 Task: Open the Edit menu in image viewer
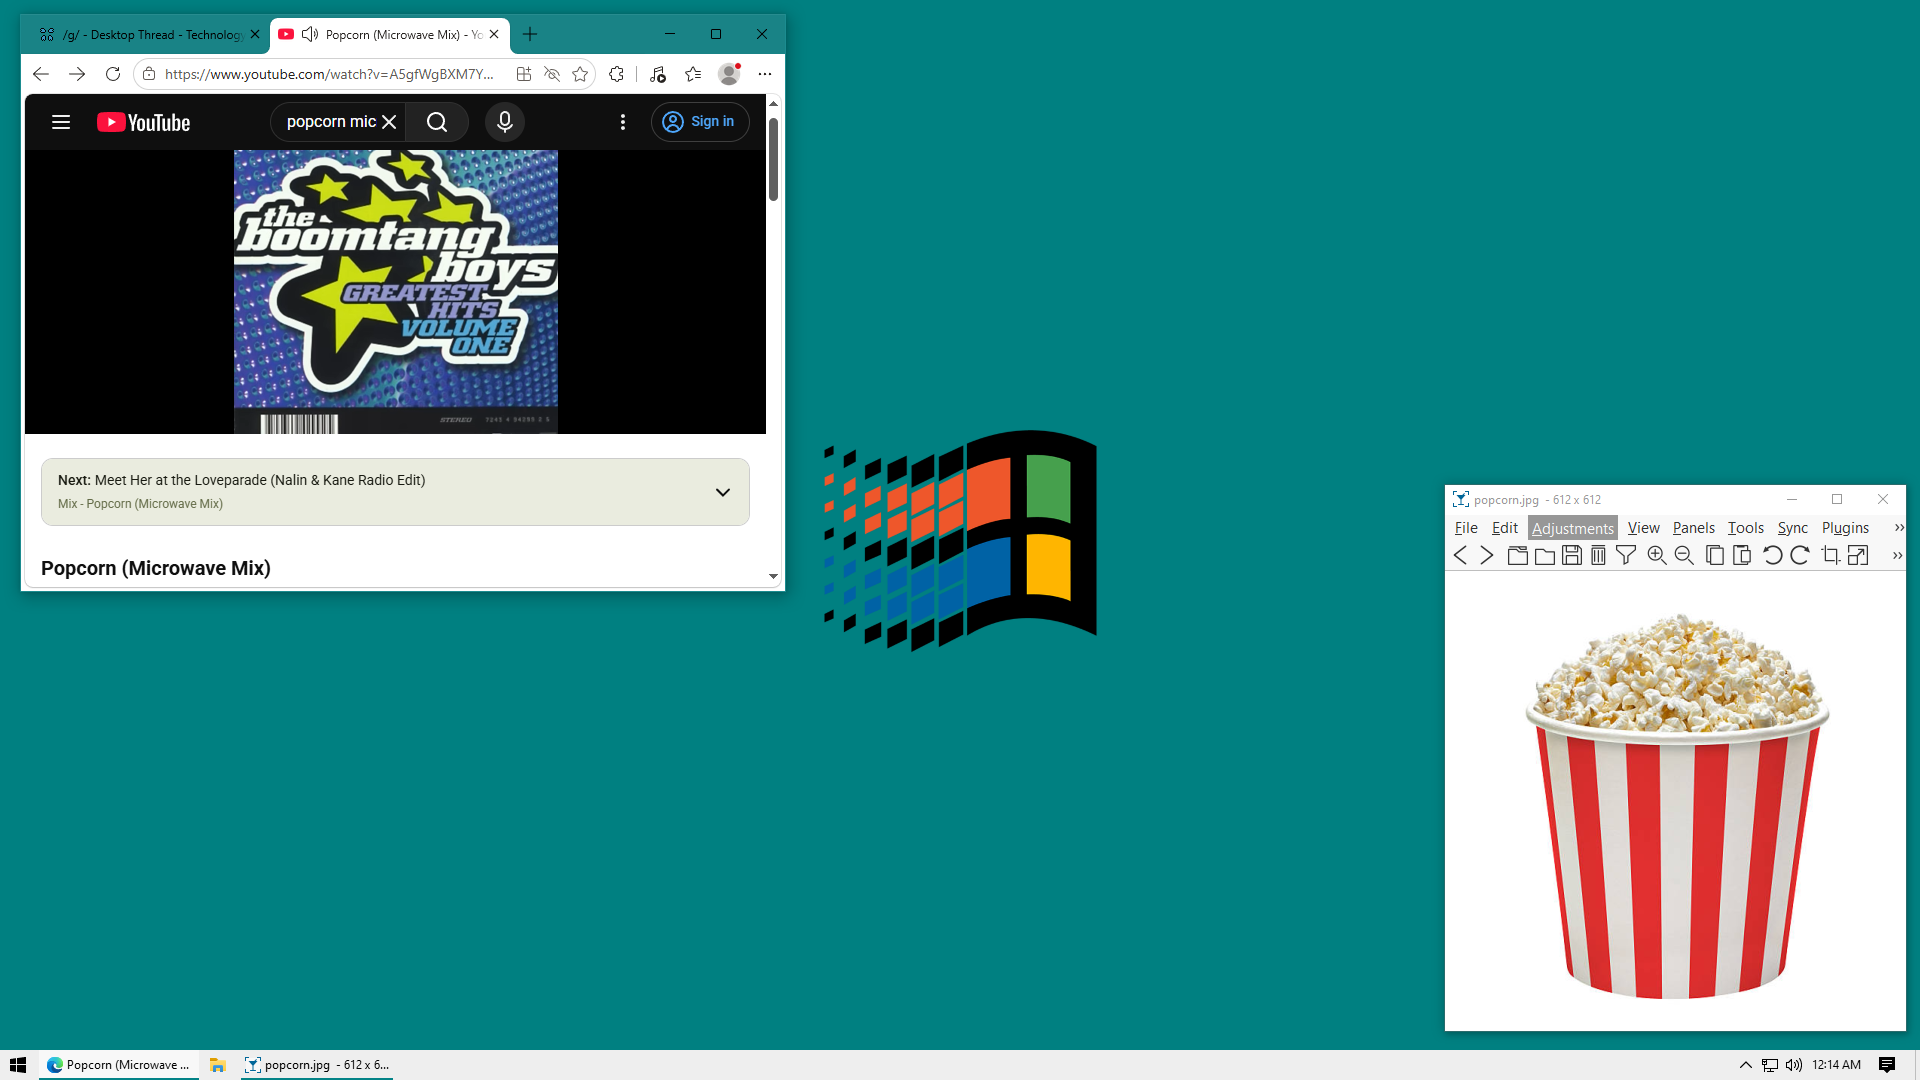tap(1505, 528)
